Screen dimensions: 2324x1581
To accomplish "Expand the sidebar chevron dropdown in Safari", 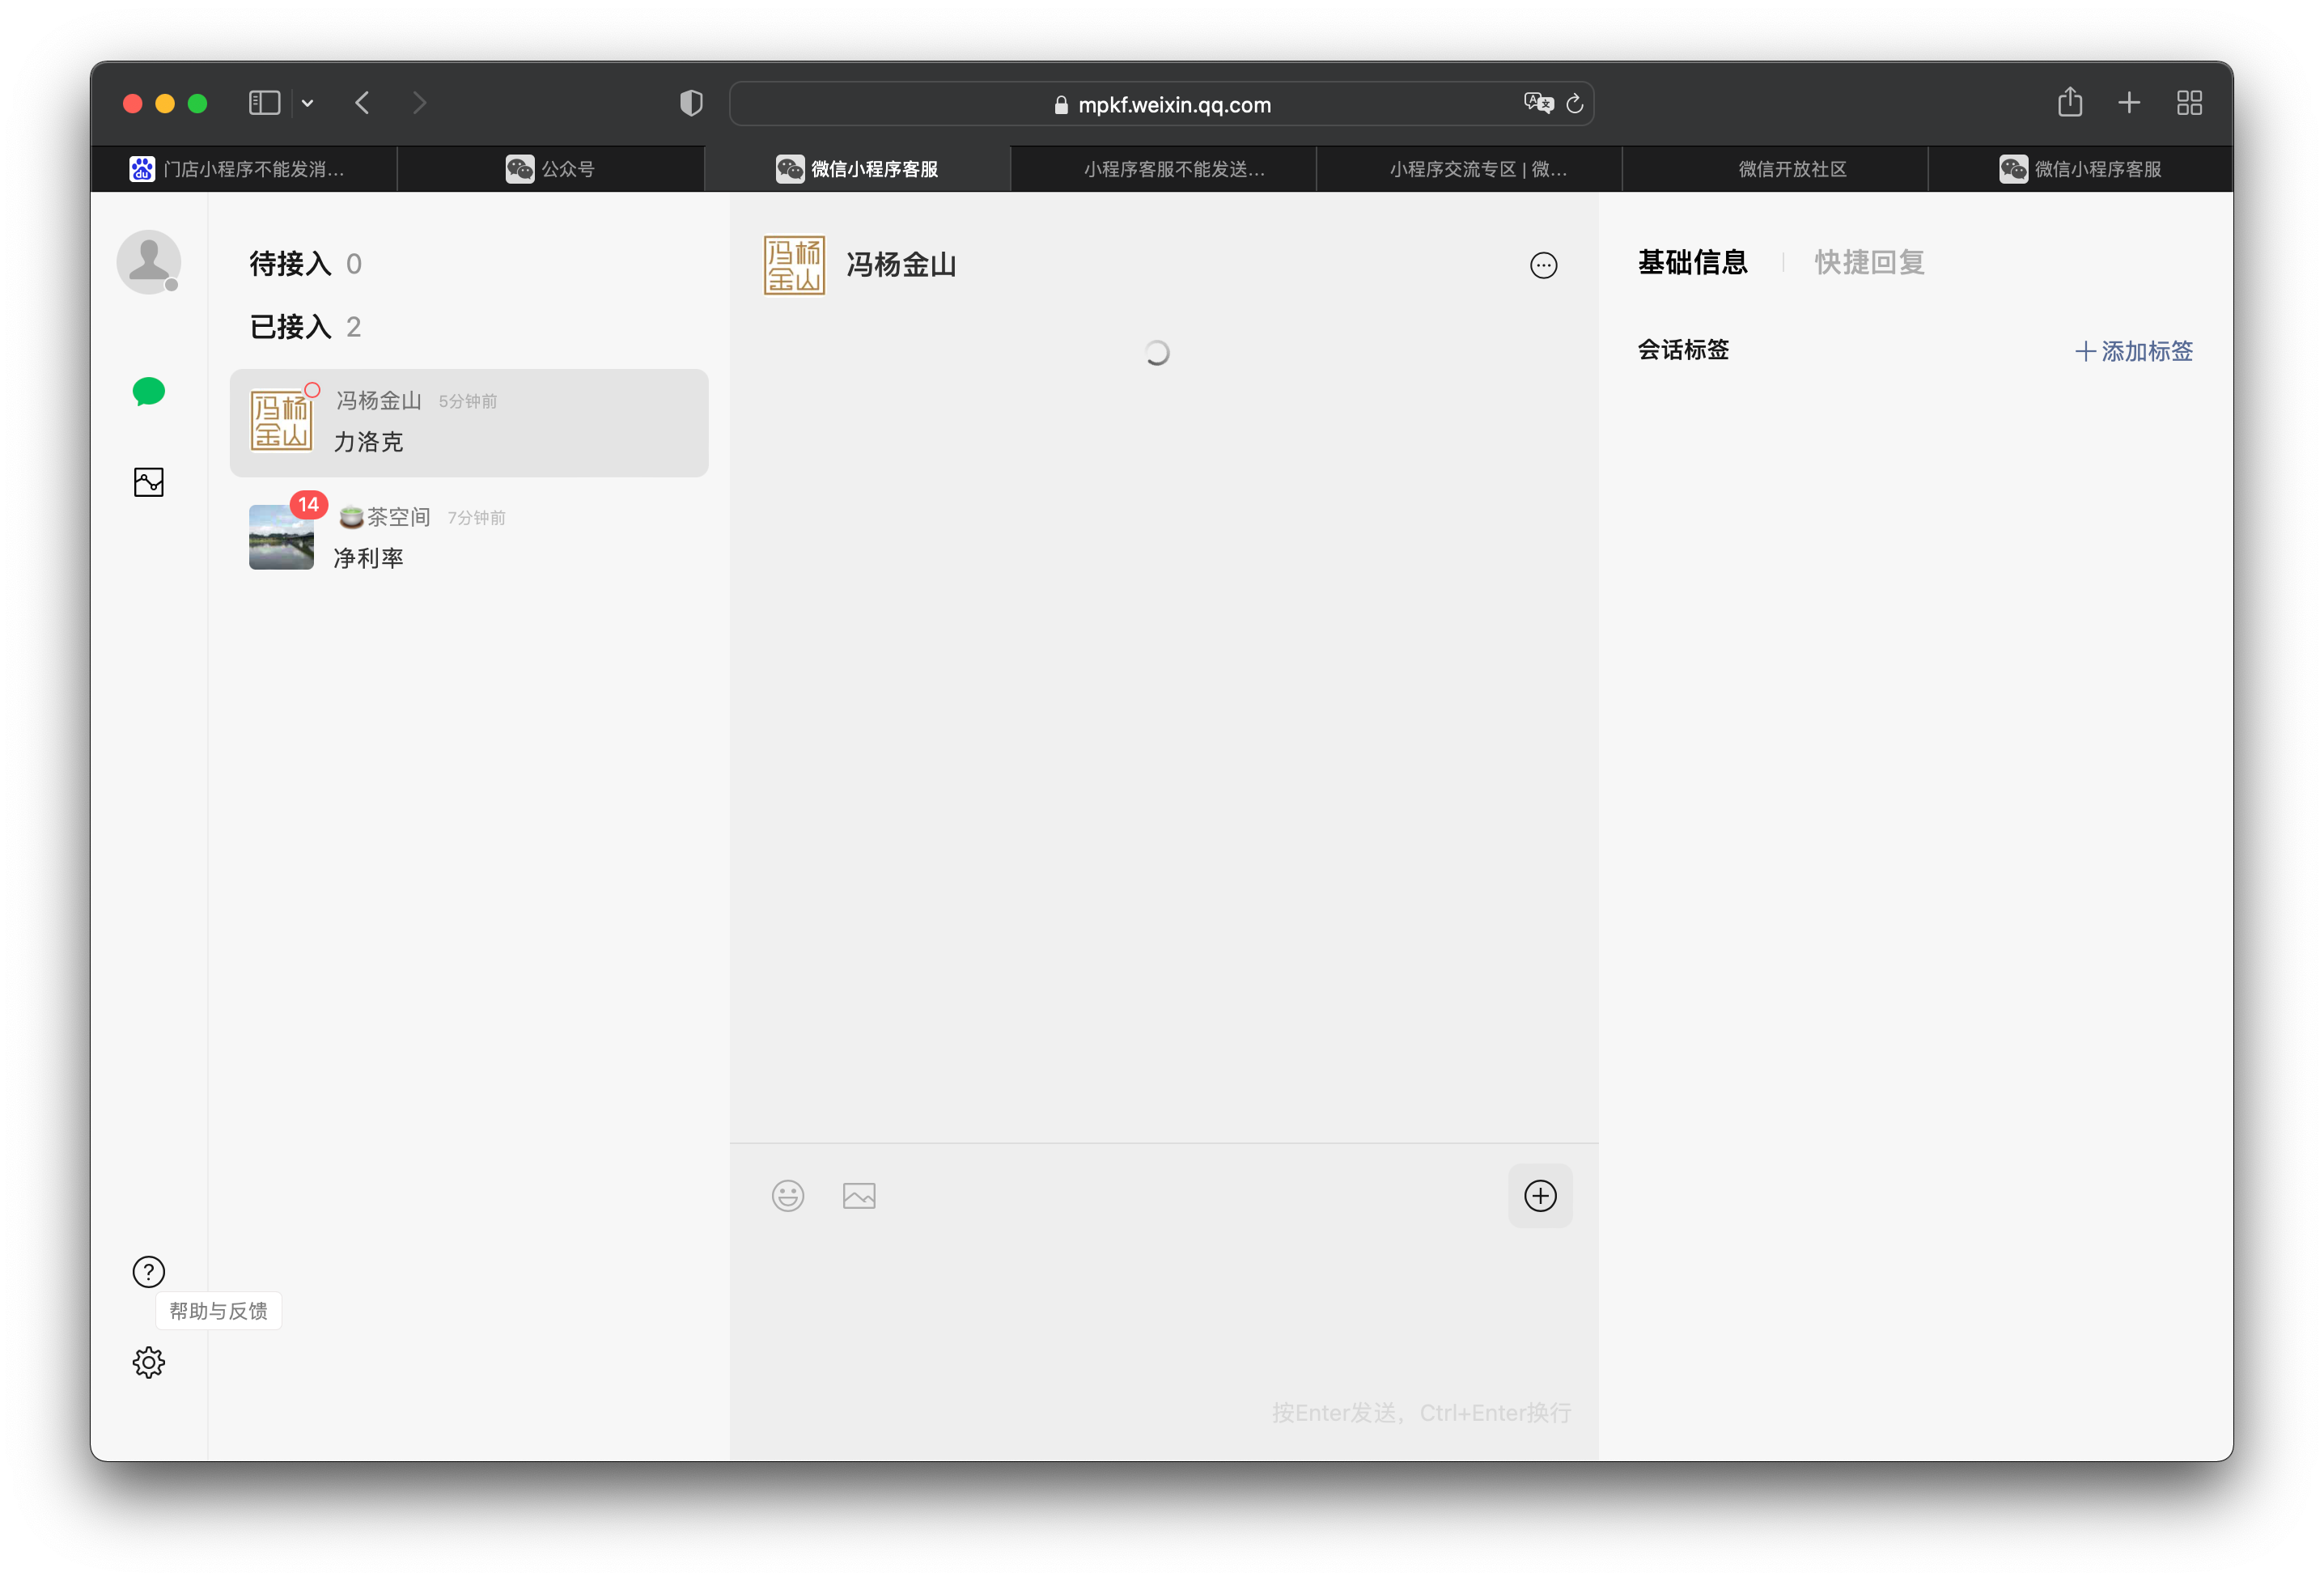I will (x=308, y=103).
